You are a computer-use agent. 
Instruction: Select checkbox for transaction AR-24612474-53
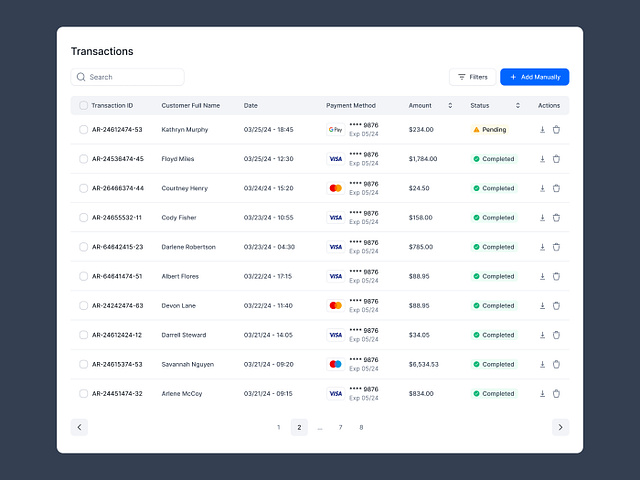click(83, 129)
